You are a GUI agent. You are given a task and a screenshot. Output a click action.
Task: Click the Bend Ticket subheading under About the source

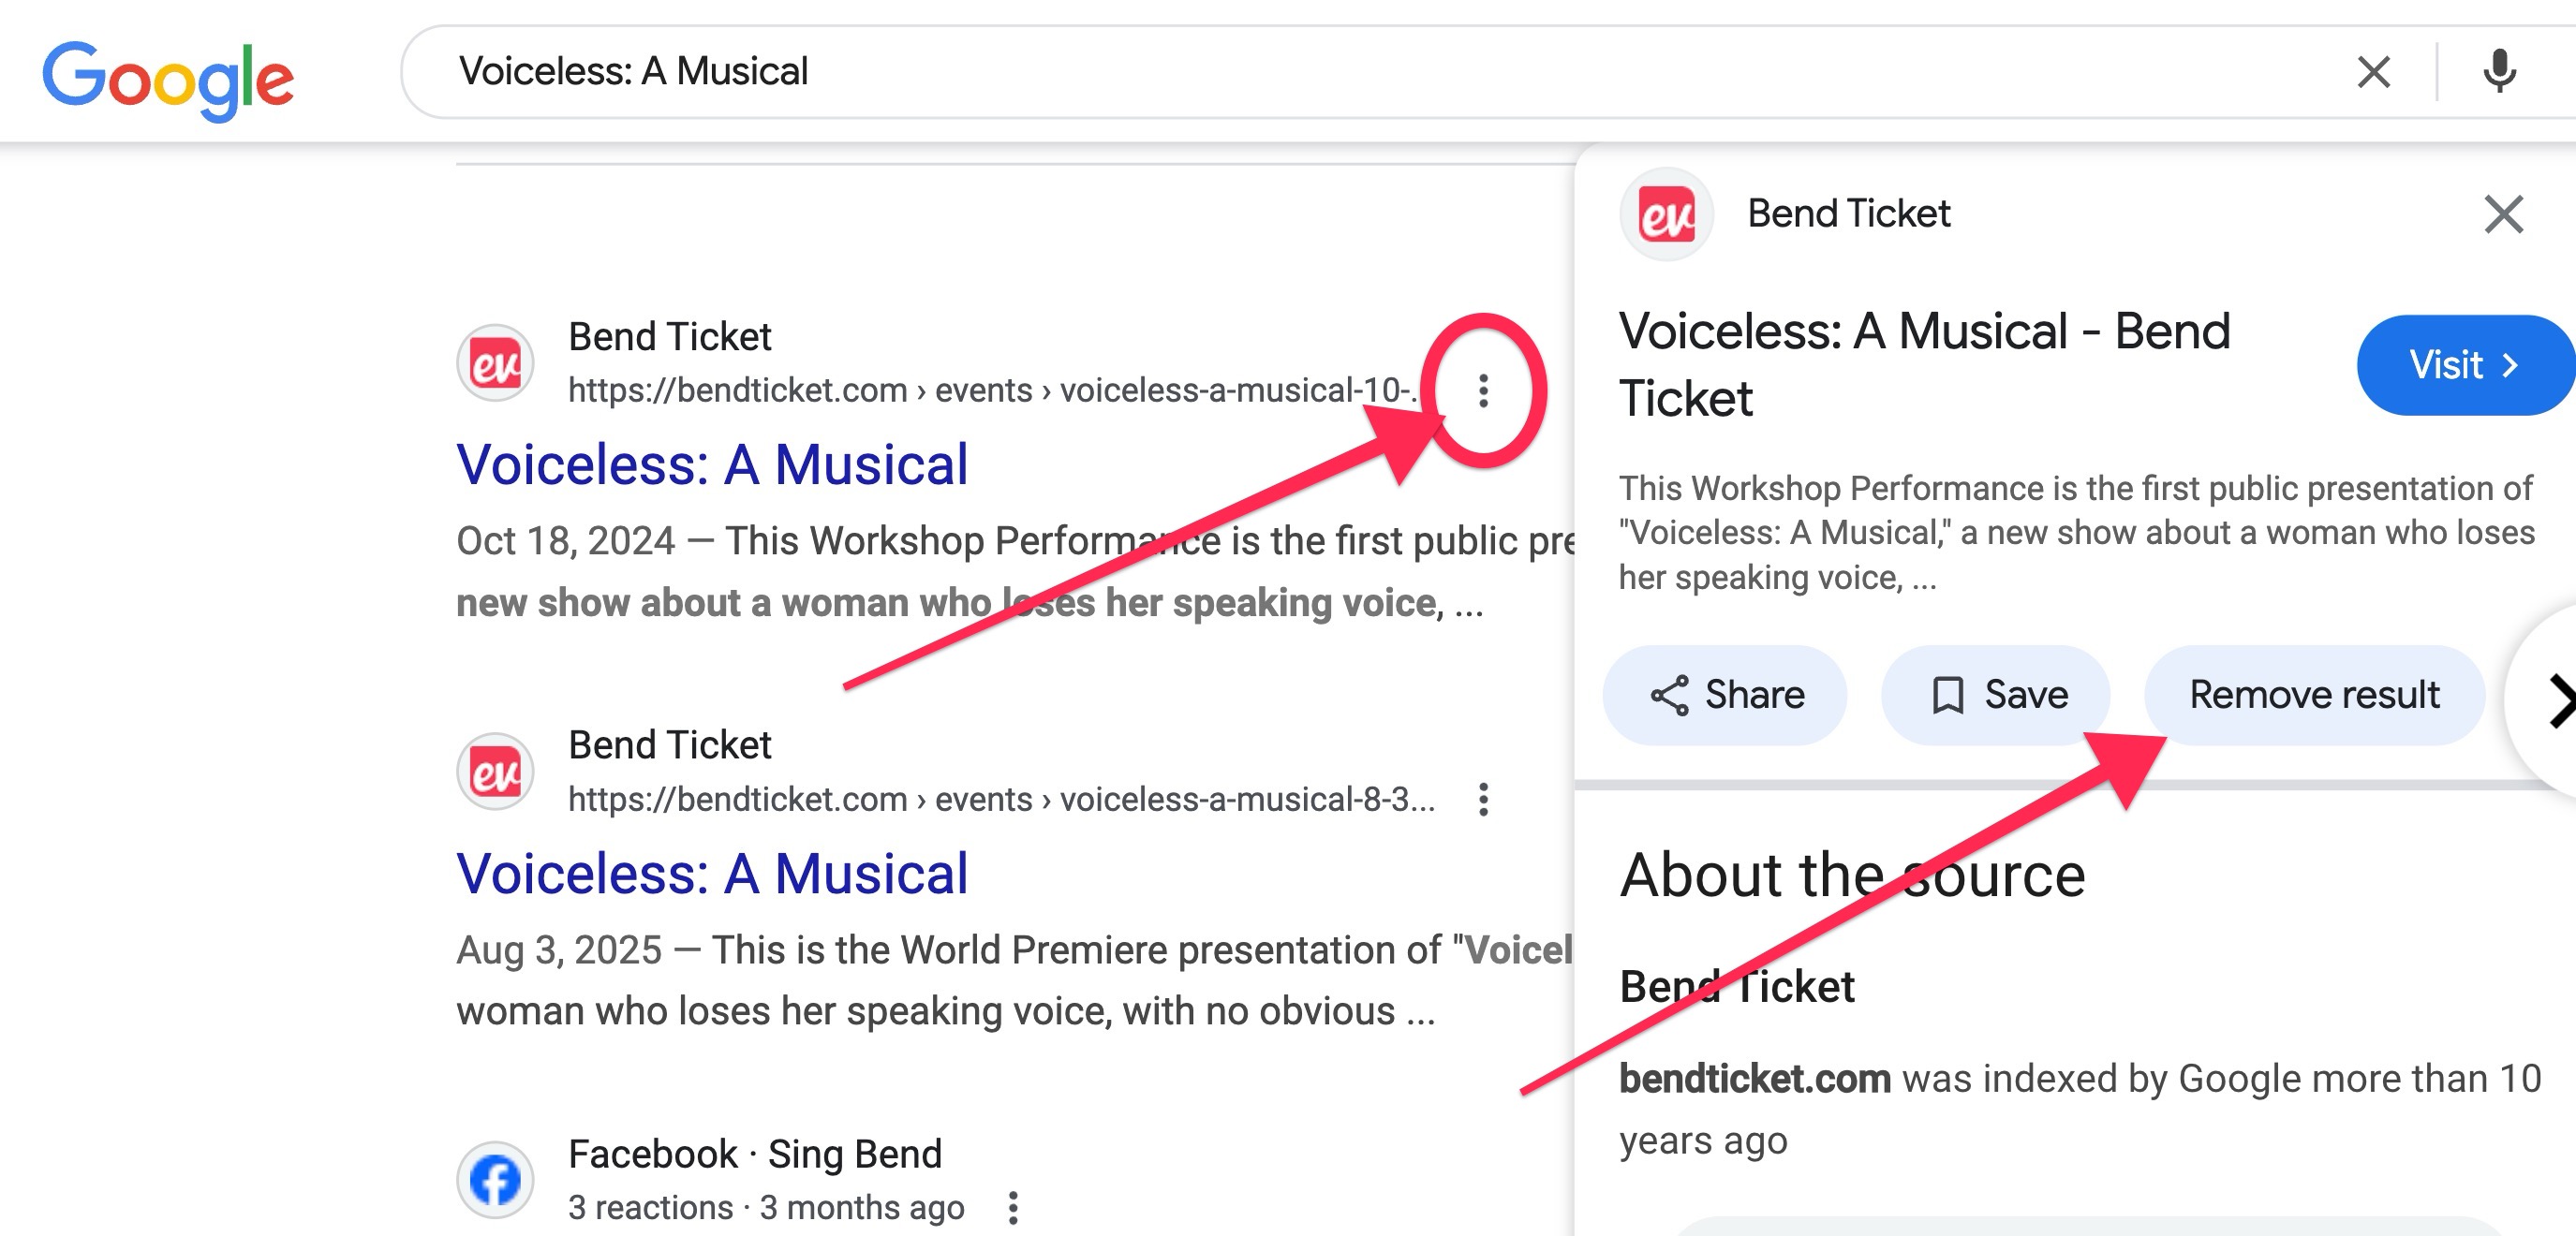[1737, 986]
